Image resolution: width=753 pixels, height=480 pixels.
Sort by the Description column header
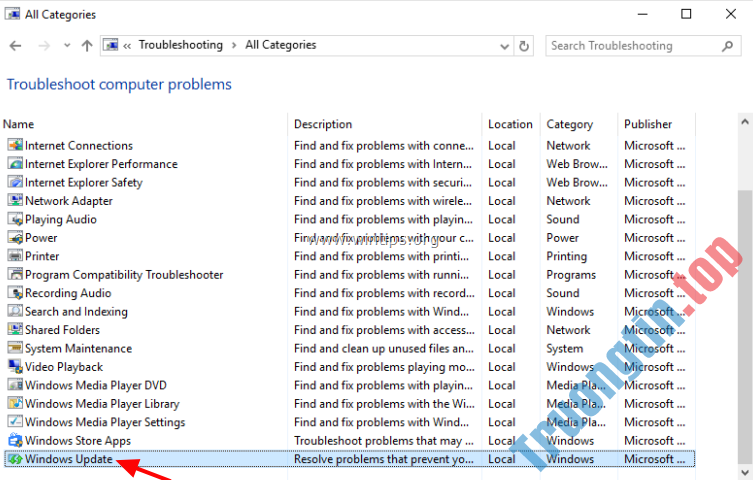[x=323, y=124]
